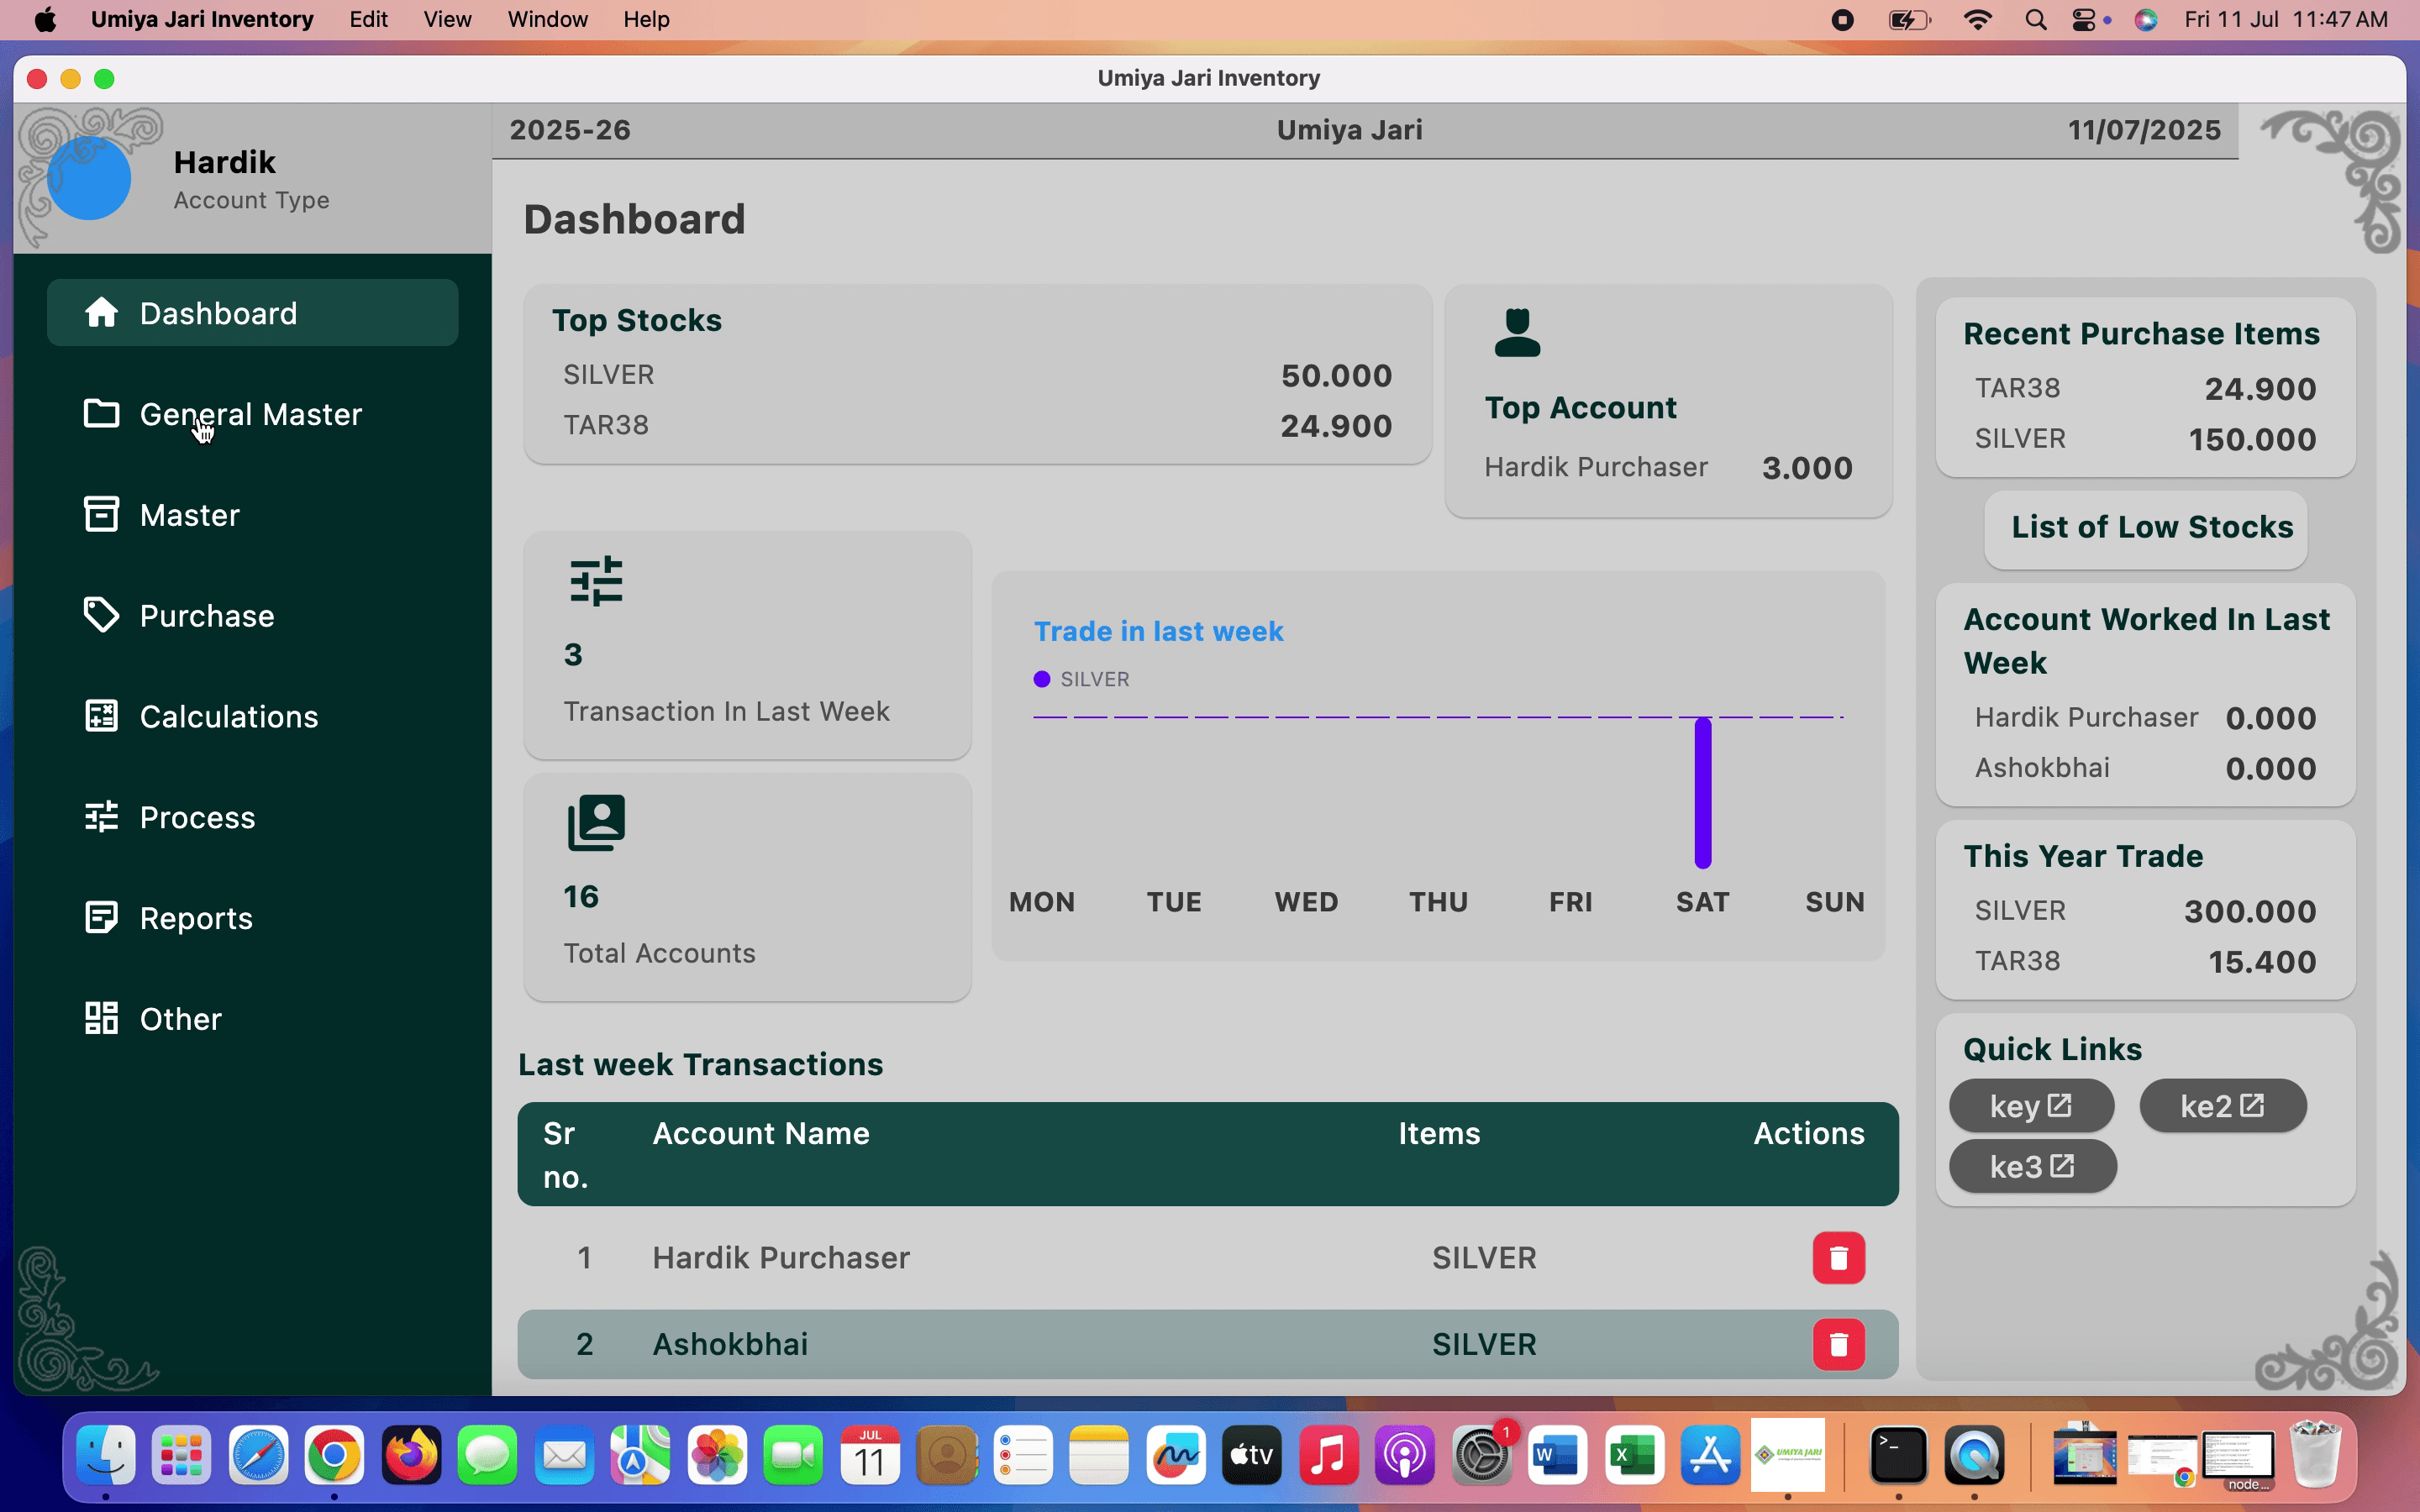Go to the Purchase section in sidebar
This screenshot has height=1512, width=2420.
pos(207,616)
